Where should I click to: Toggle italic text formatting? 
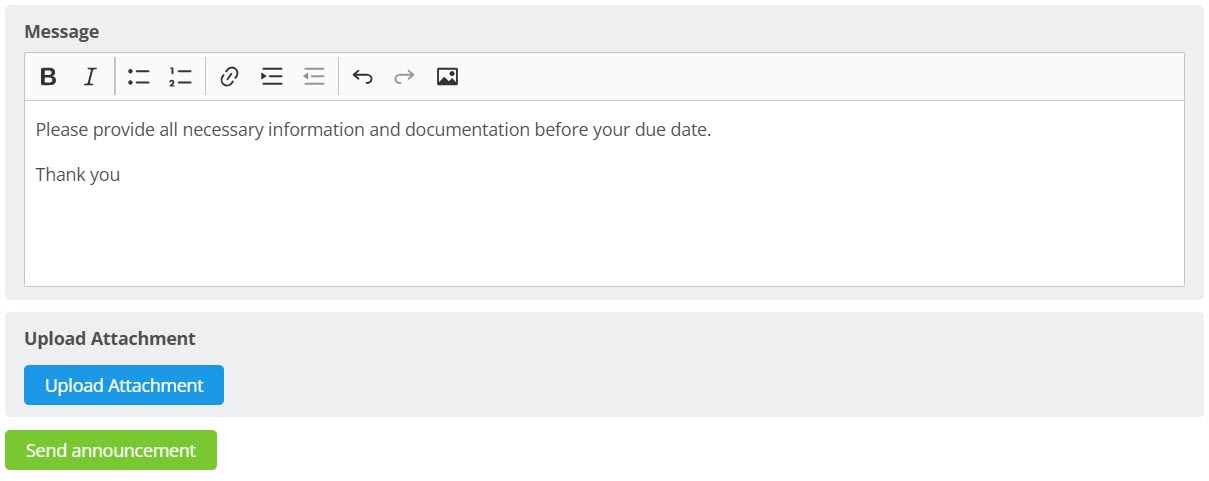90,77
